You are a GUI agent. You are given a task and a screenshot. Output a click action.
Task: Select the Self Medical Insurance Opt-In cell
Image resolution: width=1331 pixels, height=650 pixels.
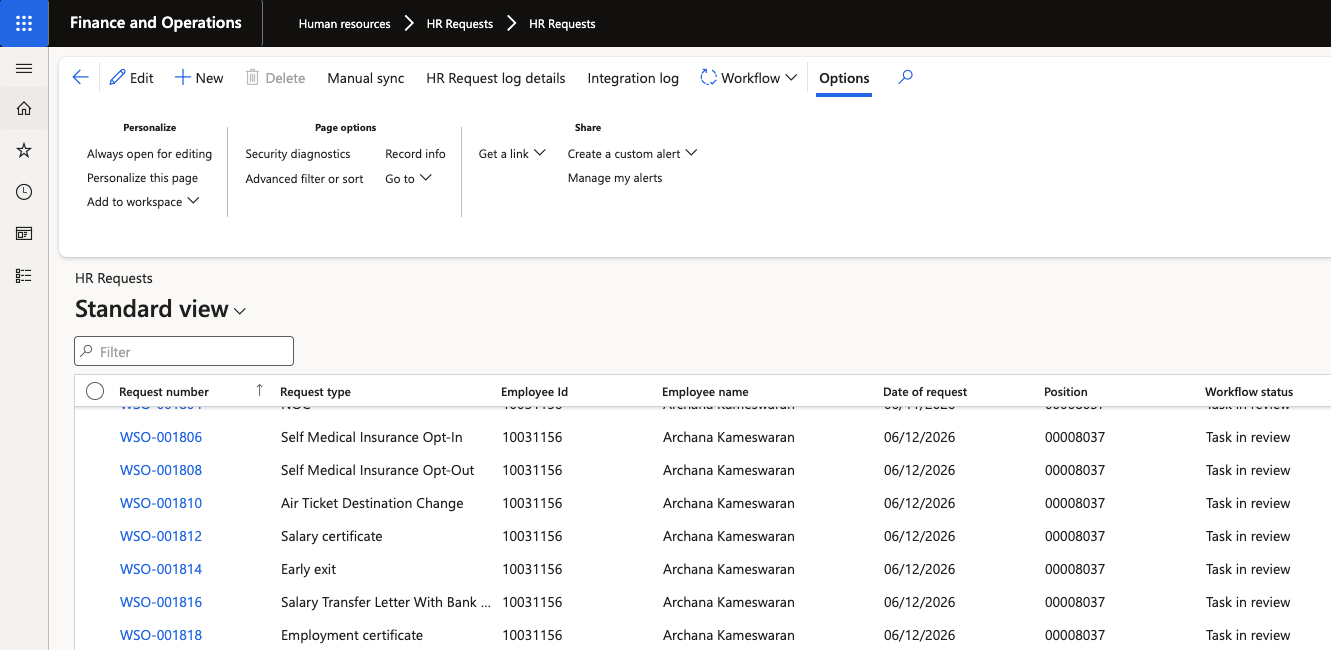372,437
